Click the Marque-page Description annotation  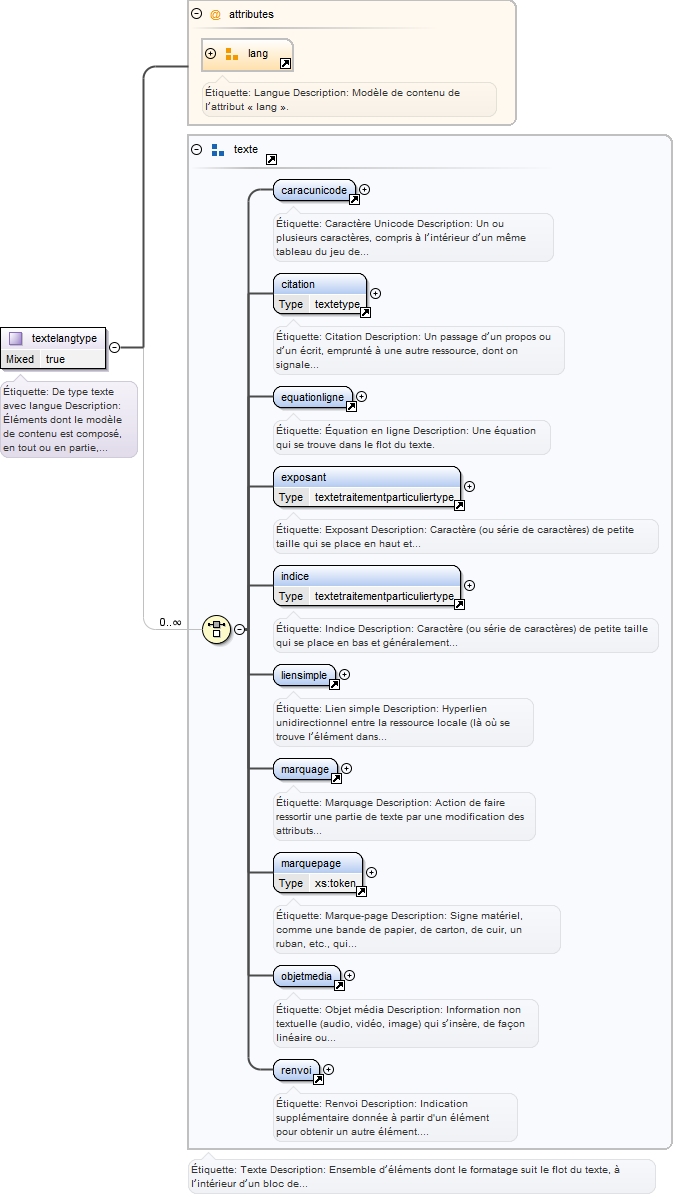[417, 929]
